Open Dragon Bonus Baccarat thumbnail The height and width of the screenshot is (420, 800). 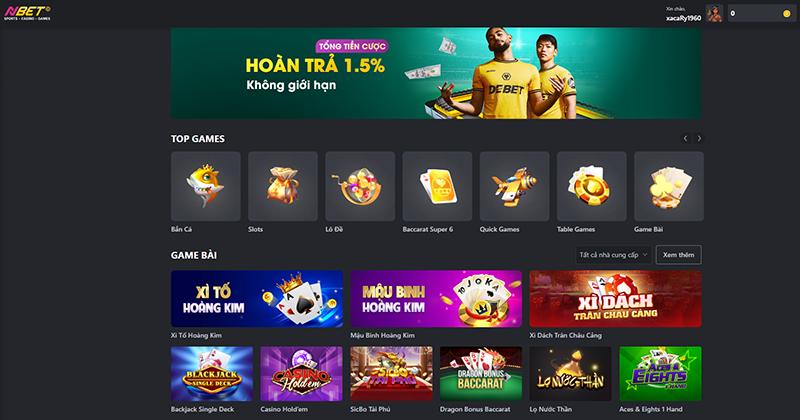click(481, 374)
